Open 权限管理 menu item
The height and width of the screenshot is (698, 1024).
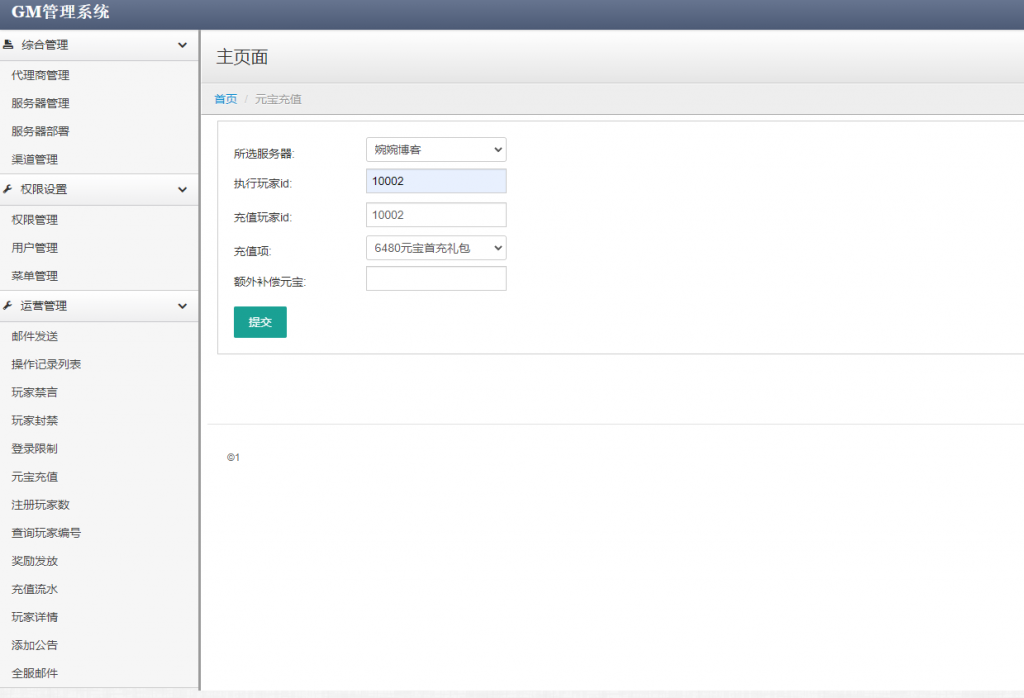point(35,220)
